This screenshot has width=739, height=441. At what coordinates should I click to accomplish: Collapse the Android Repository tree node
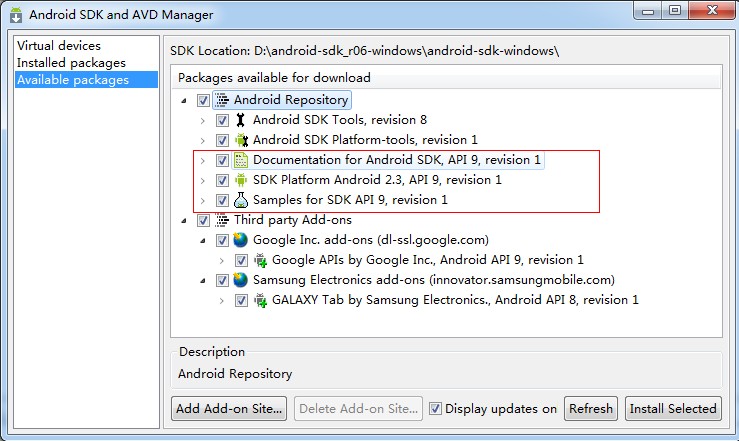184,100
